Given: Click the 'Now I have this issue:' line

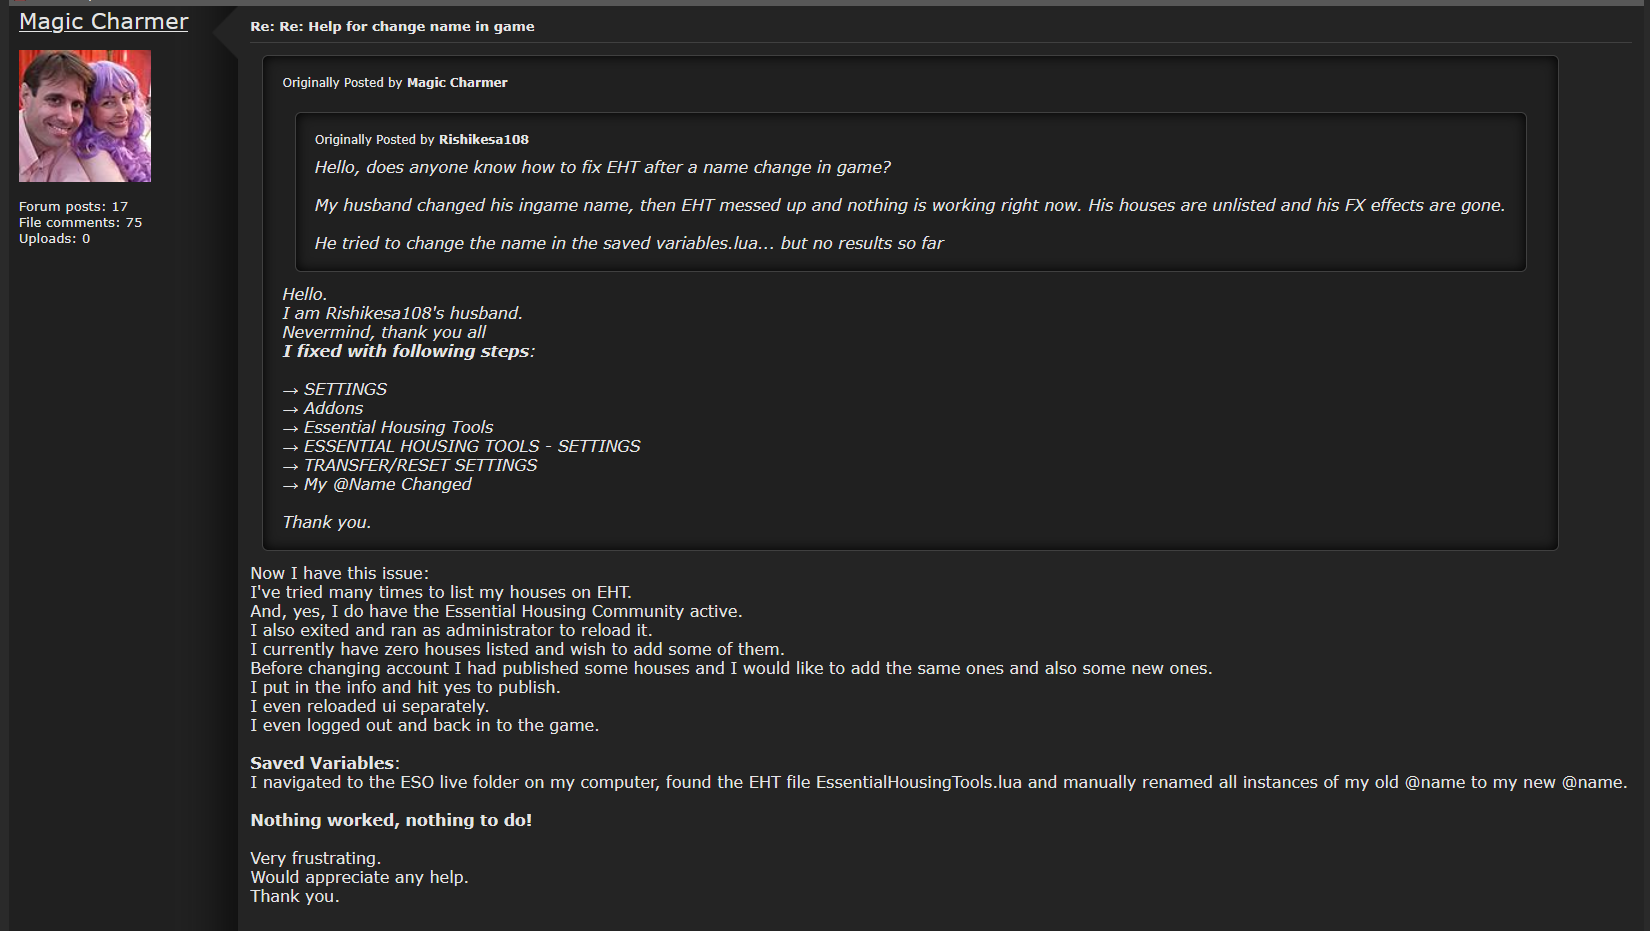Looking at the screenshot, I should point(339,573).
